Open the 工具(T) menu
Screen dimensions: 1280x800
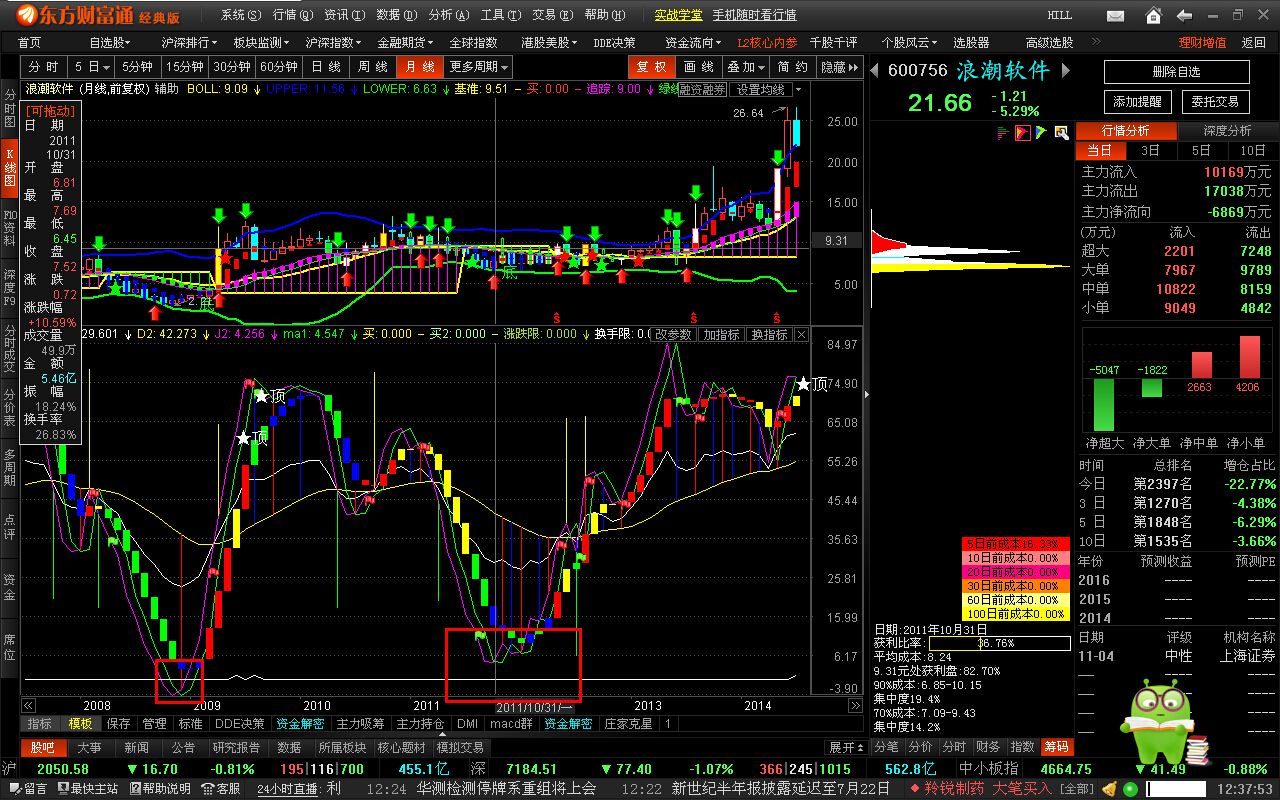click(500, 15)
